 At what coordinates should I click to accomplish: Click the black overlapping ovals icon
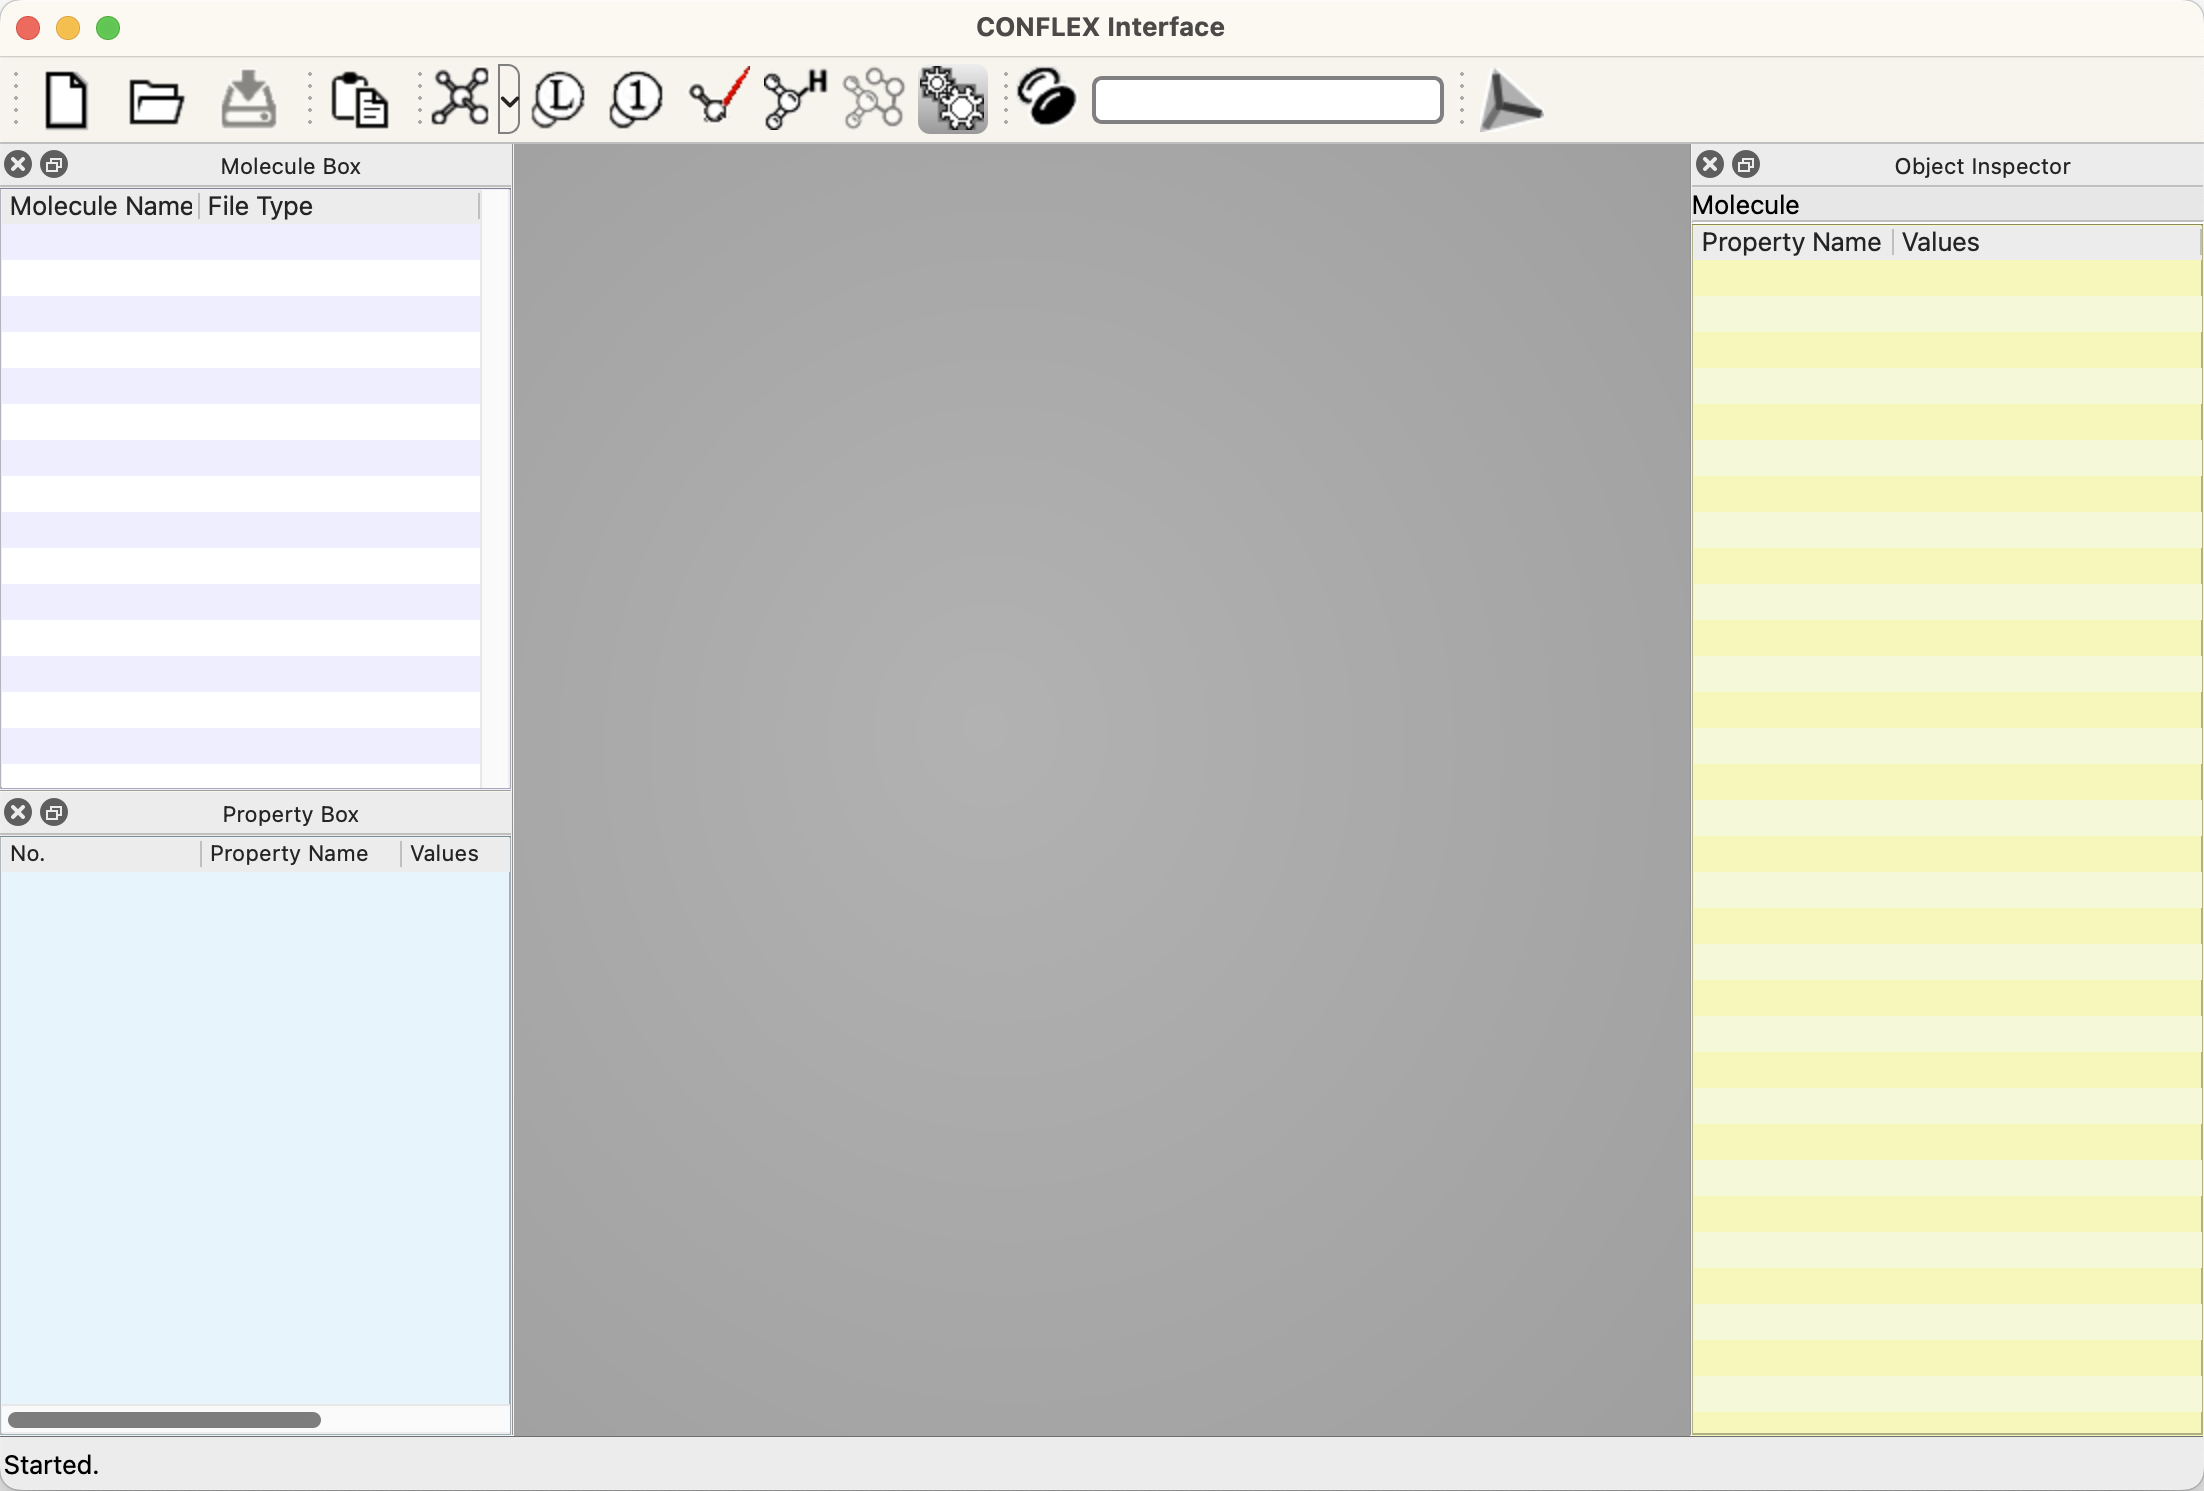point(1046,98)
